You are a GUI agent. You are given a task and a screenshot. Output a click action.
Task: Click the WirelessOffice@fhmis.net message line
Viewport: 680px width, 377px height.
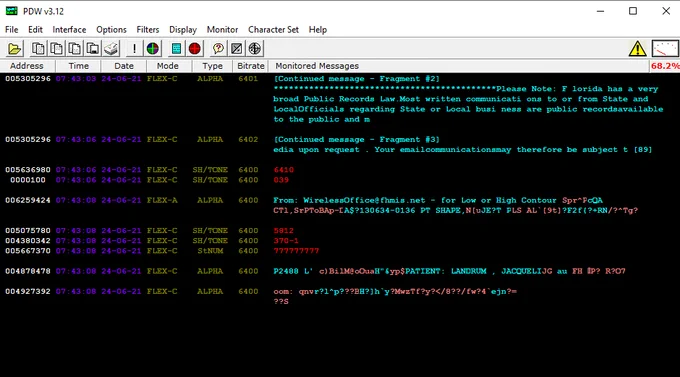point(438,200)
